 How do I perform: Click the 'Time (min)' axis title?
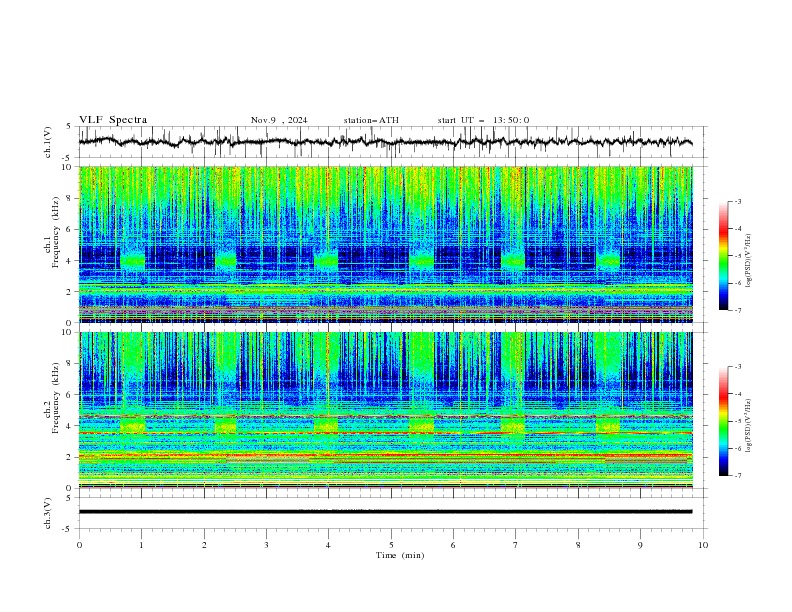[x=400, y=555]
